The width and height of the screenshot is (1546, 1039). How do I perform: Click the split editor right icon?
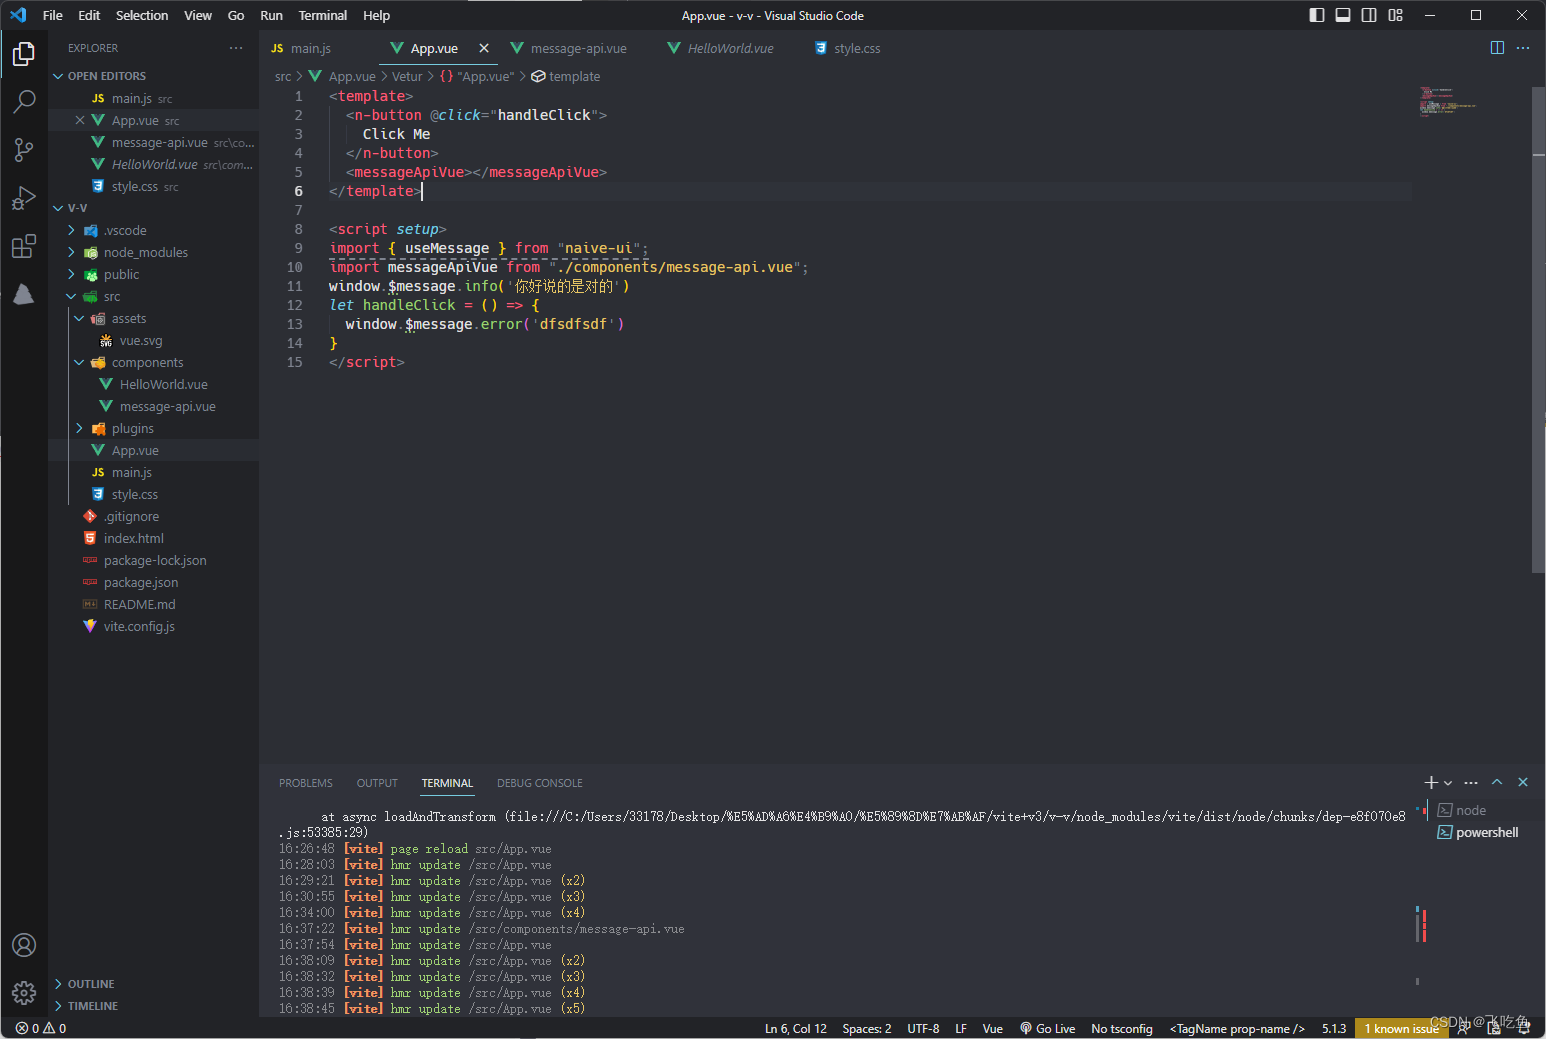pos(1497,48)
